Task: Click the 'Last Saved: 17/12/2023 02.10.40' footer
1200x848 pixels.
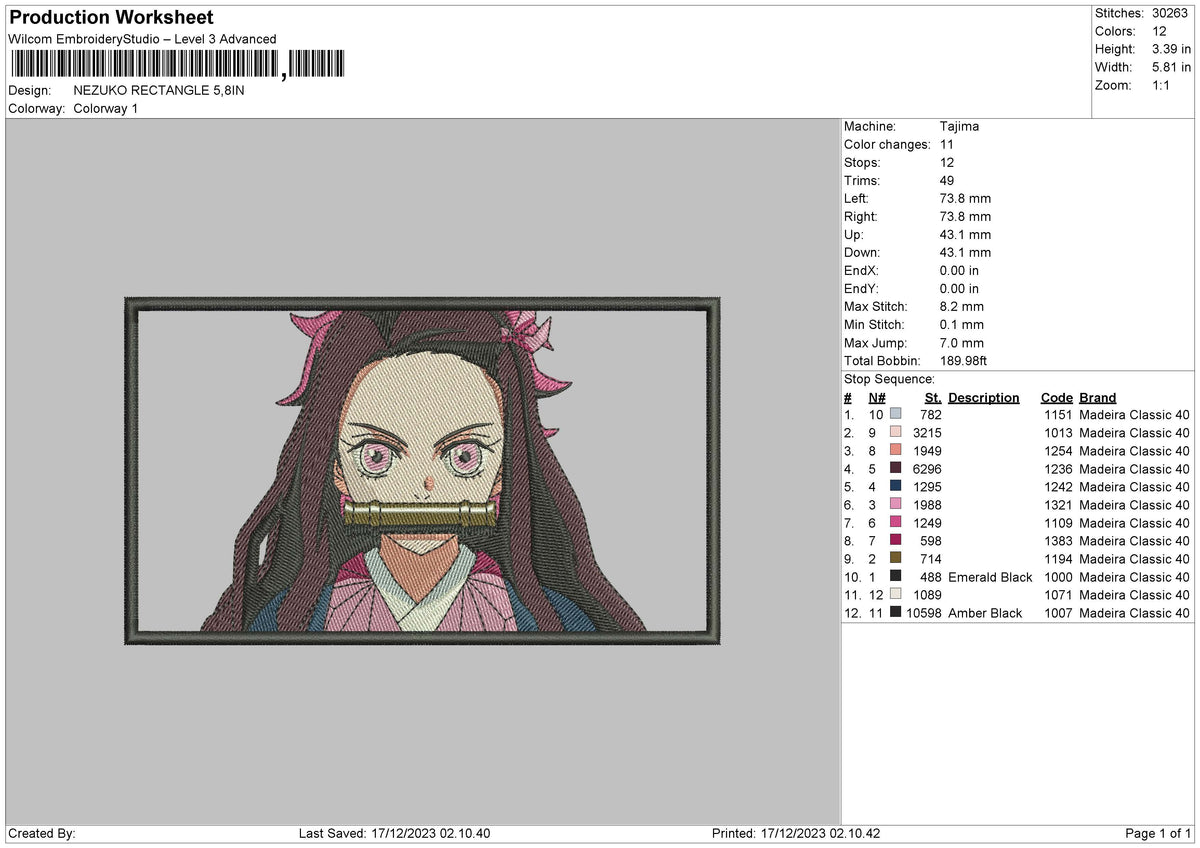Action: [x=394, y=833]
